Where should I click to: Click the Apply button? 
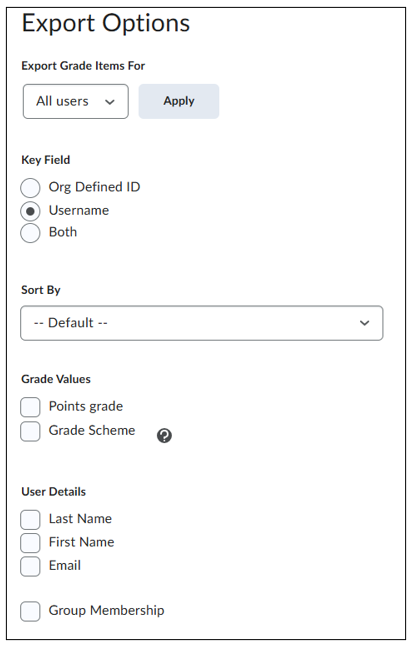179,102
